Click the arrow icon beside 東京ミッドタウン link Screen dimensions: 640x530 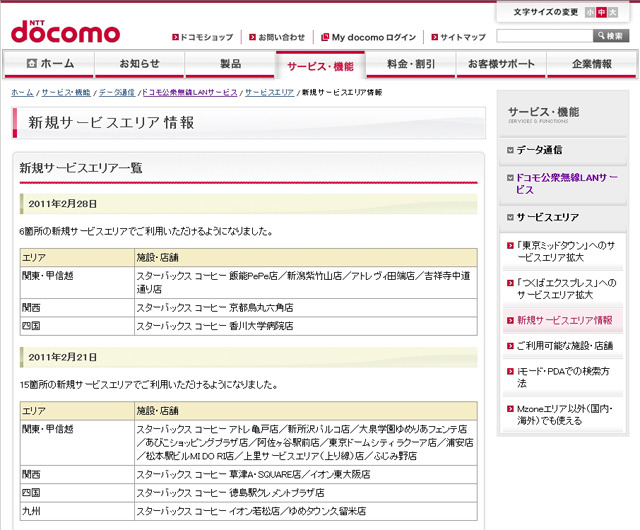pyautogui.click(x=510, y=245)
